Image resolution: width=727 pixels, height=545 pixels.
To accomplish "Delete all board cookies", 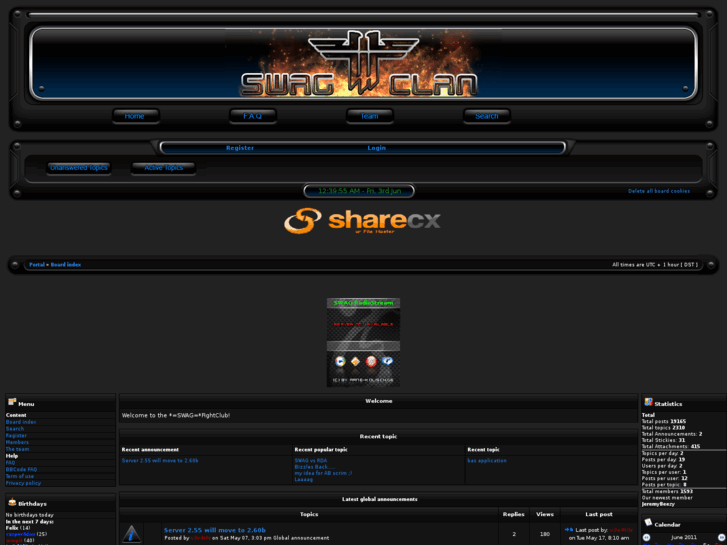I will coord(659,191).
